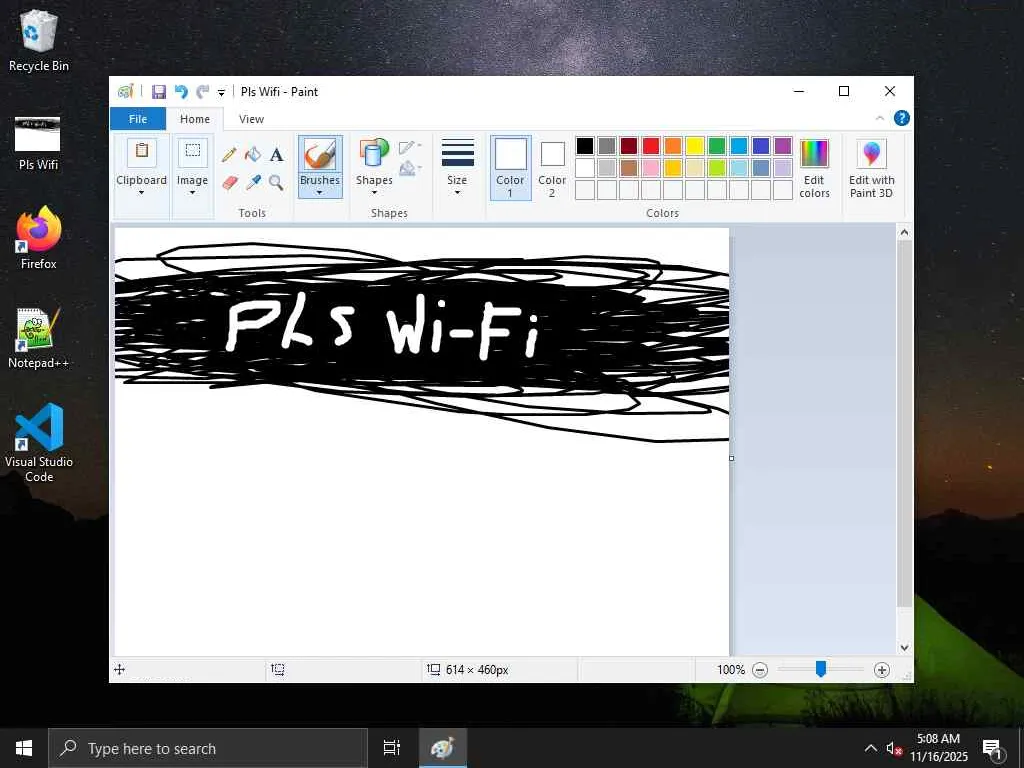Select the Magnifier tool

pyautogui.click(x=276, y=182)
